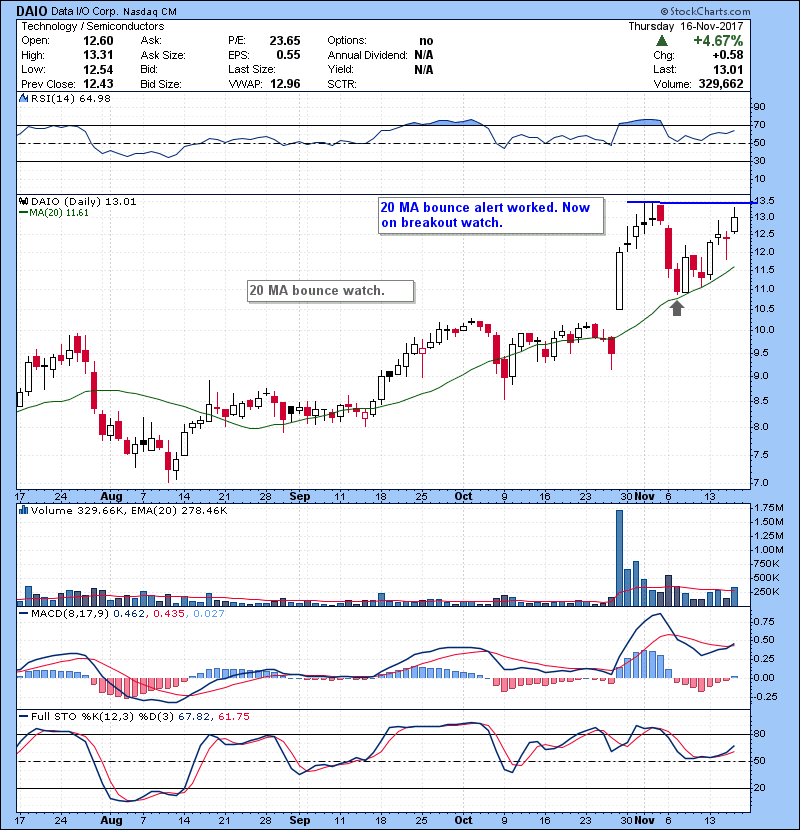Click the 'Nasdaq CM' exchange label
The height and width of the screenshot is (830, 800).
(x=150, y=12)
